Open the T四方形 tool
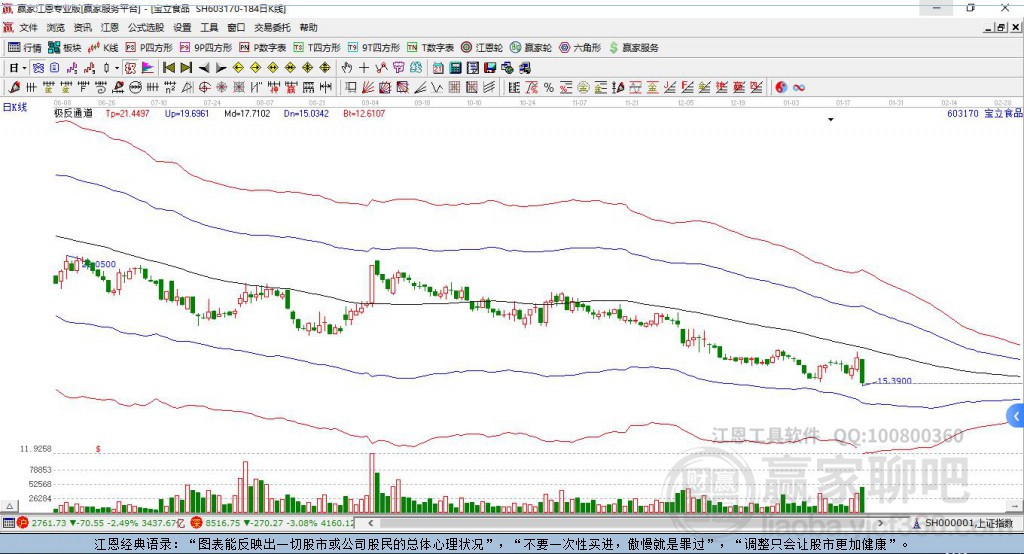The width and height of the screenshot is (1024, 554). click(317, 48)
